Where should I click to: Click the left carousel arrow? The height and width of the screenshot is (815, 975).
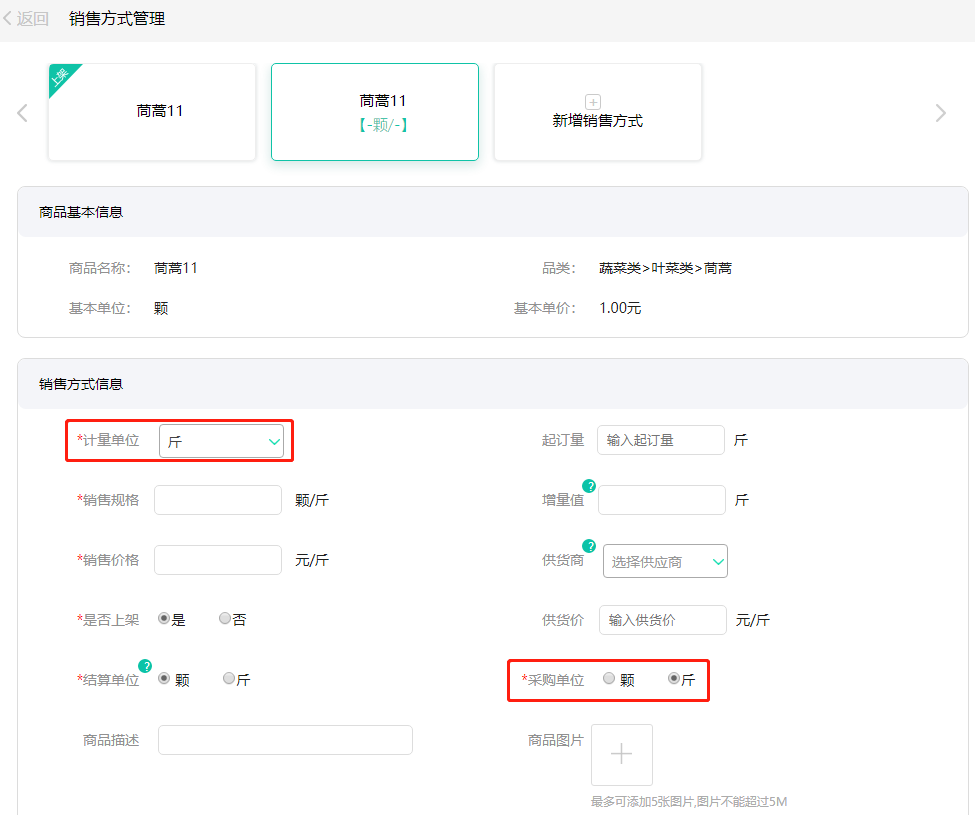[22, 112]
